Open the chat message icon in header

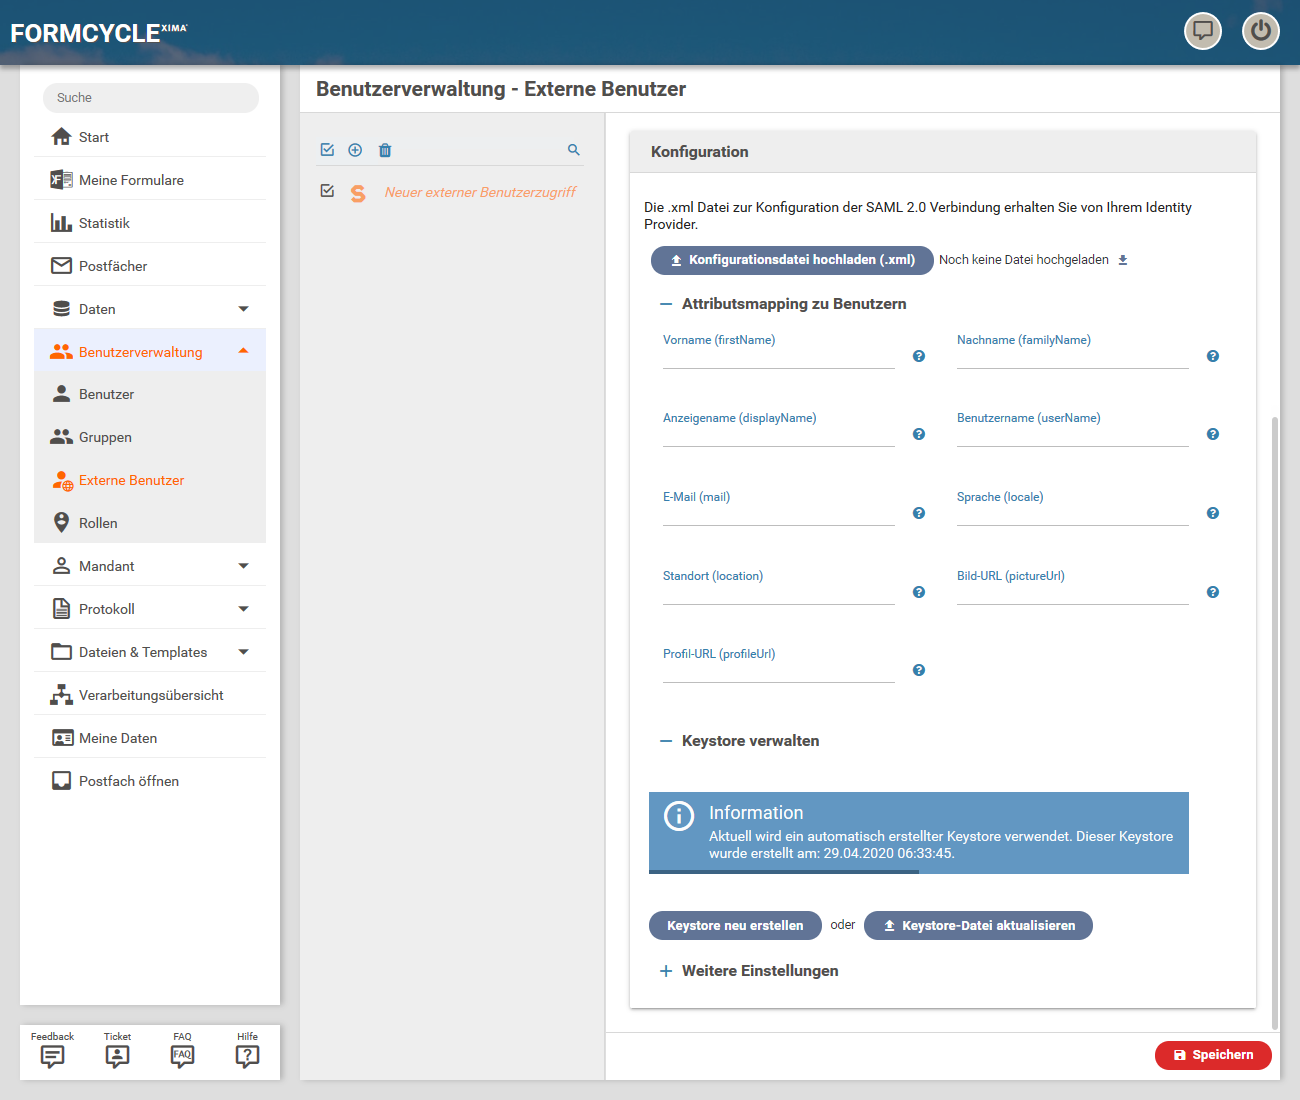click(x=1202, y=31)
